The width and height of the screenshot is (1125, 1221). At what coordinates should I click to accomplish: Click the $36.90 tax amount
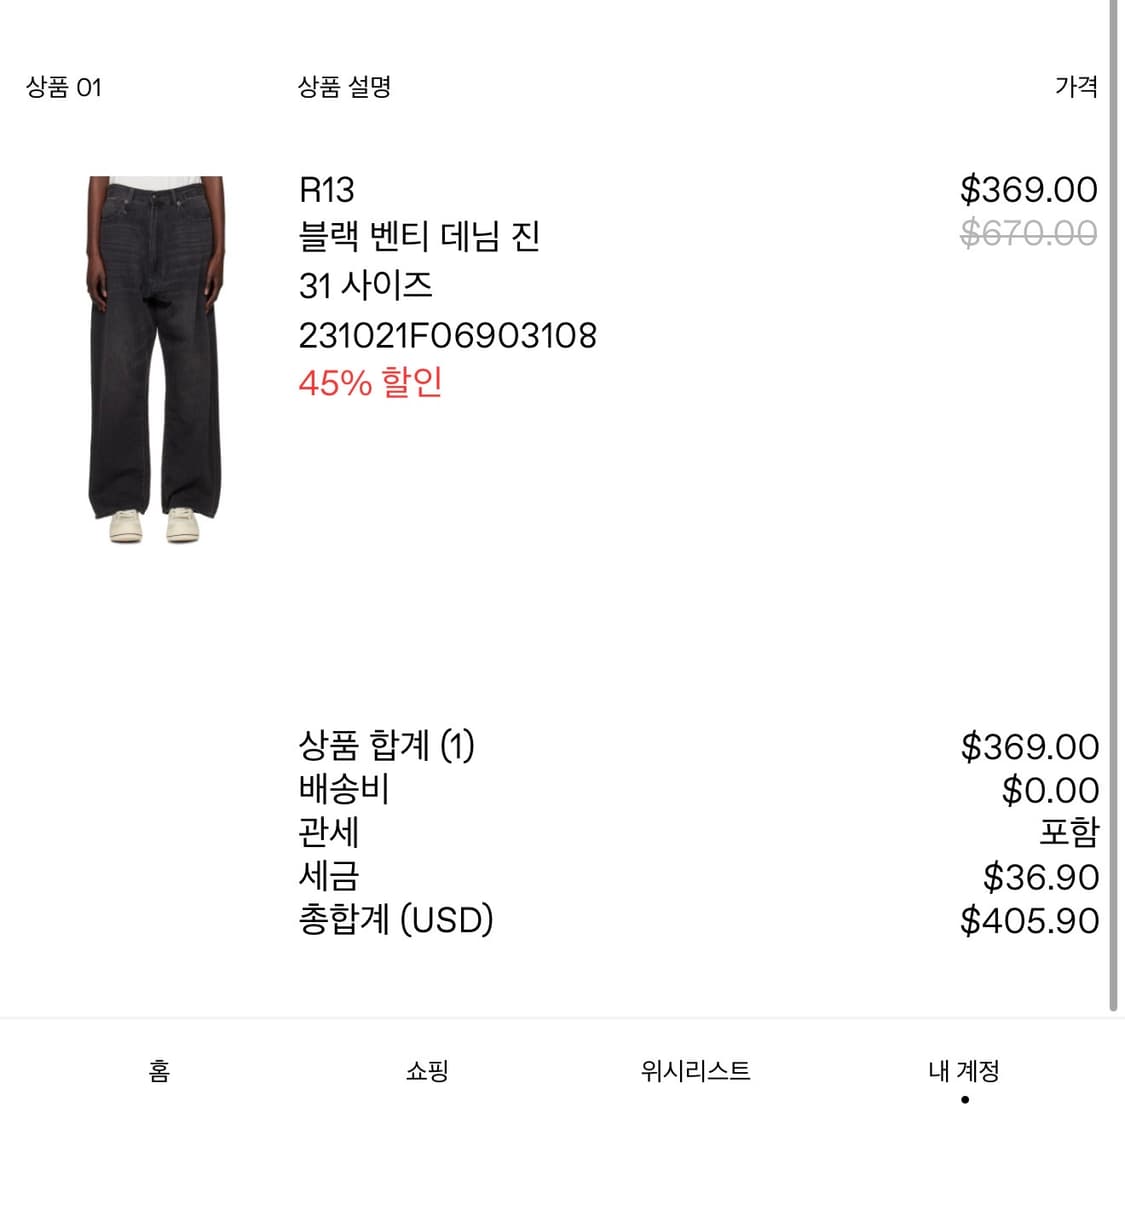click(x=1040, y=877)
